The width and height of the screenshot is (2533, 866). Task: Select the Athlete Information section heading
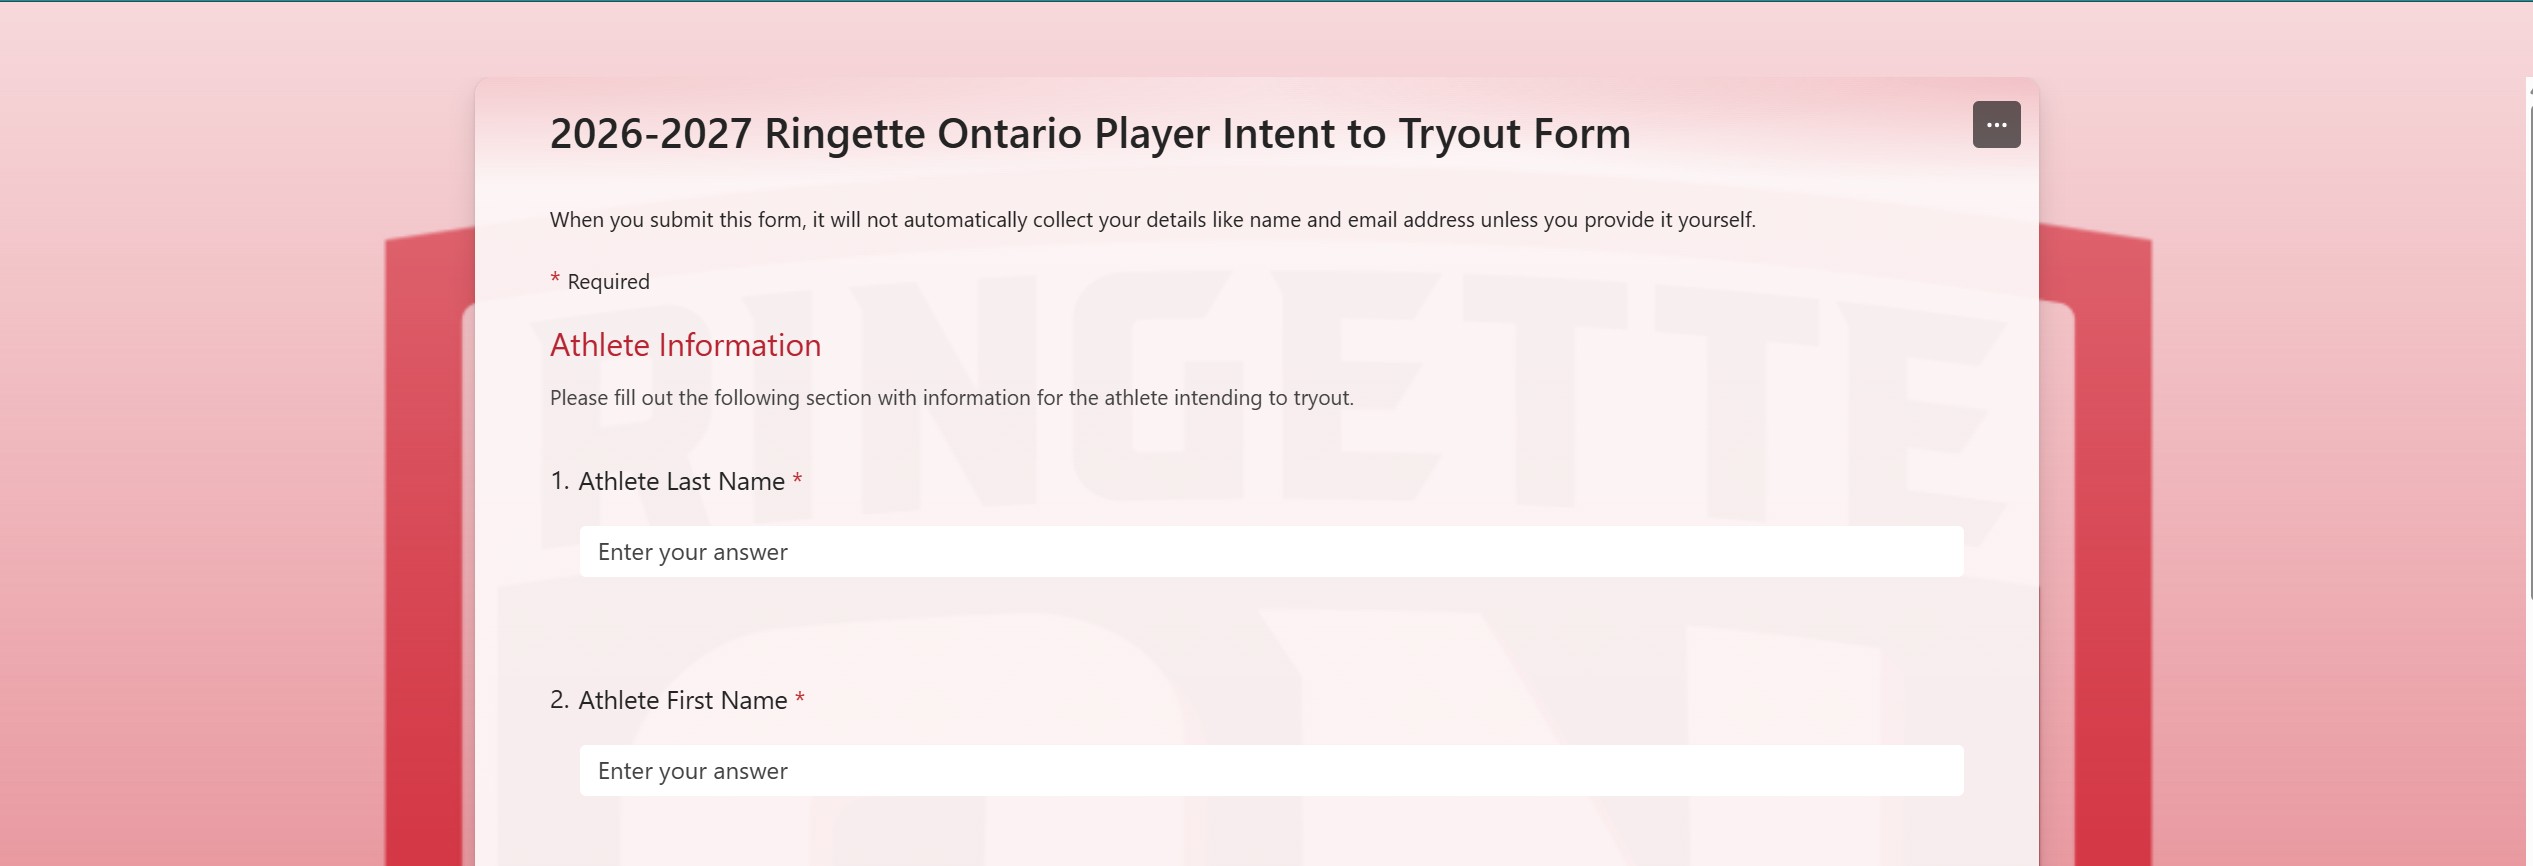tap(685, 345)
